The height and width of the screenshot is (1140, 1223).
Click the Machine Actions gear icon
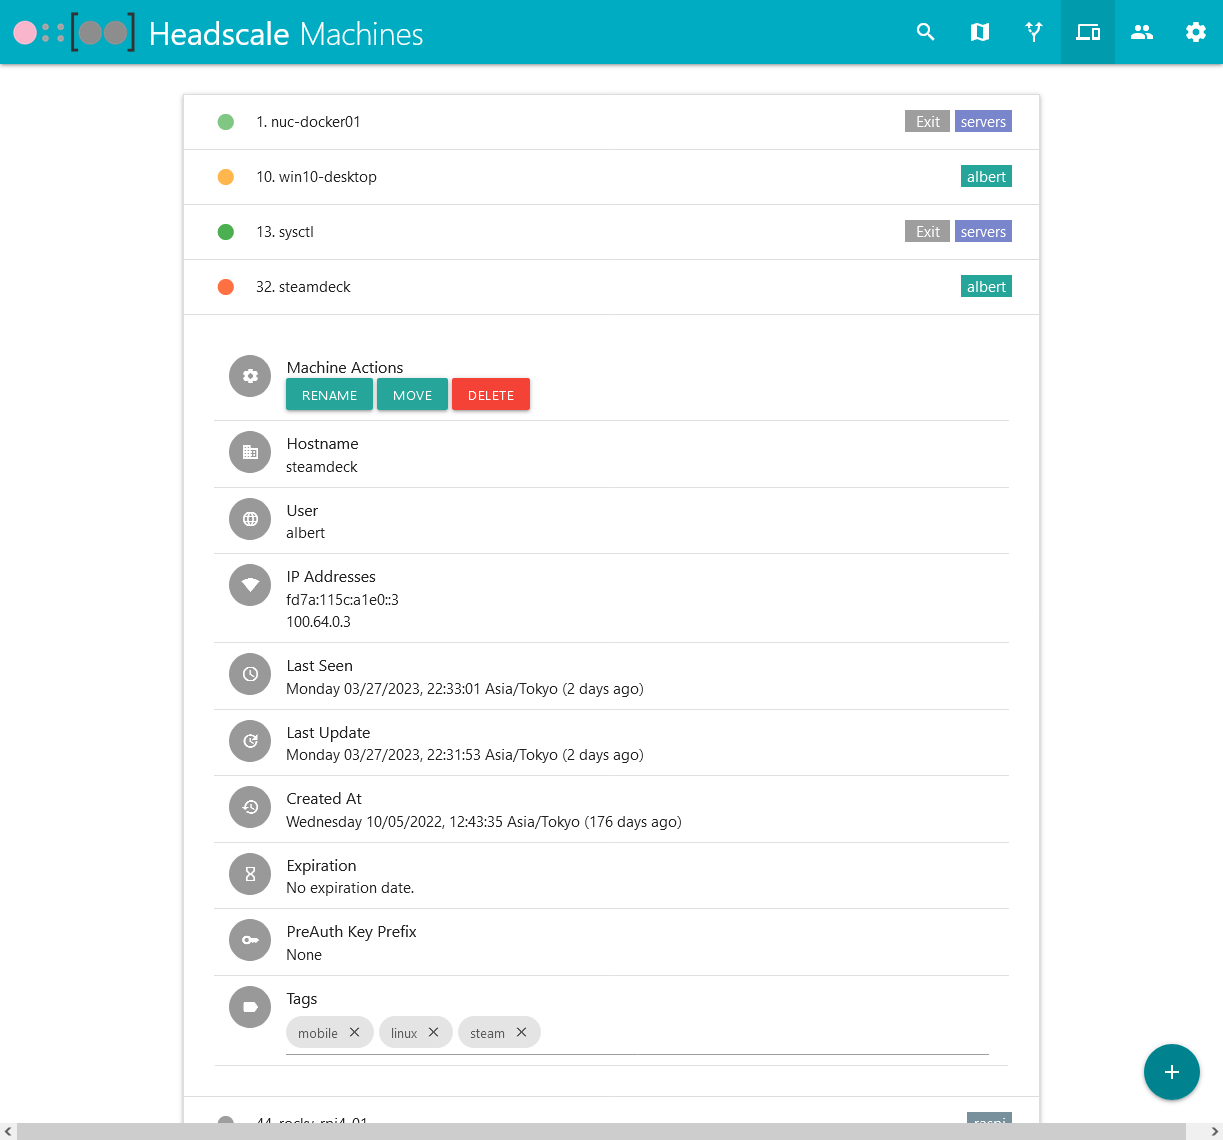pyautogui.click(x=250, y=376)
